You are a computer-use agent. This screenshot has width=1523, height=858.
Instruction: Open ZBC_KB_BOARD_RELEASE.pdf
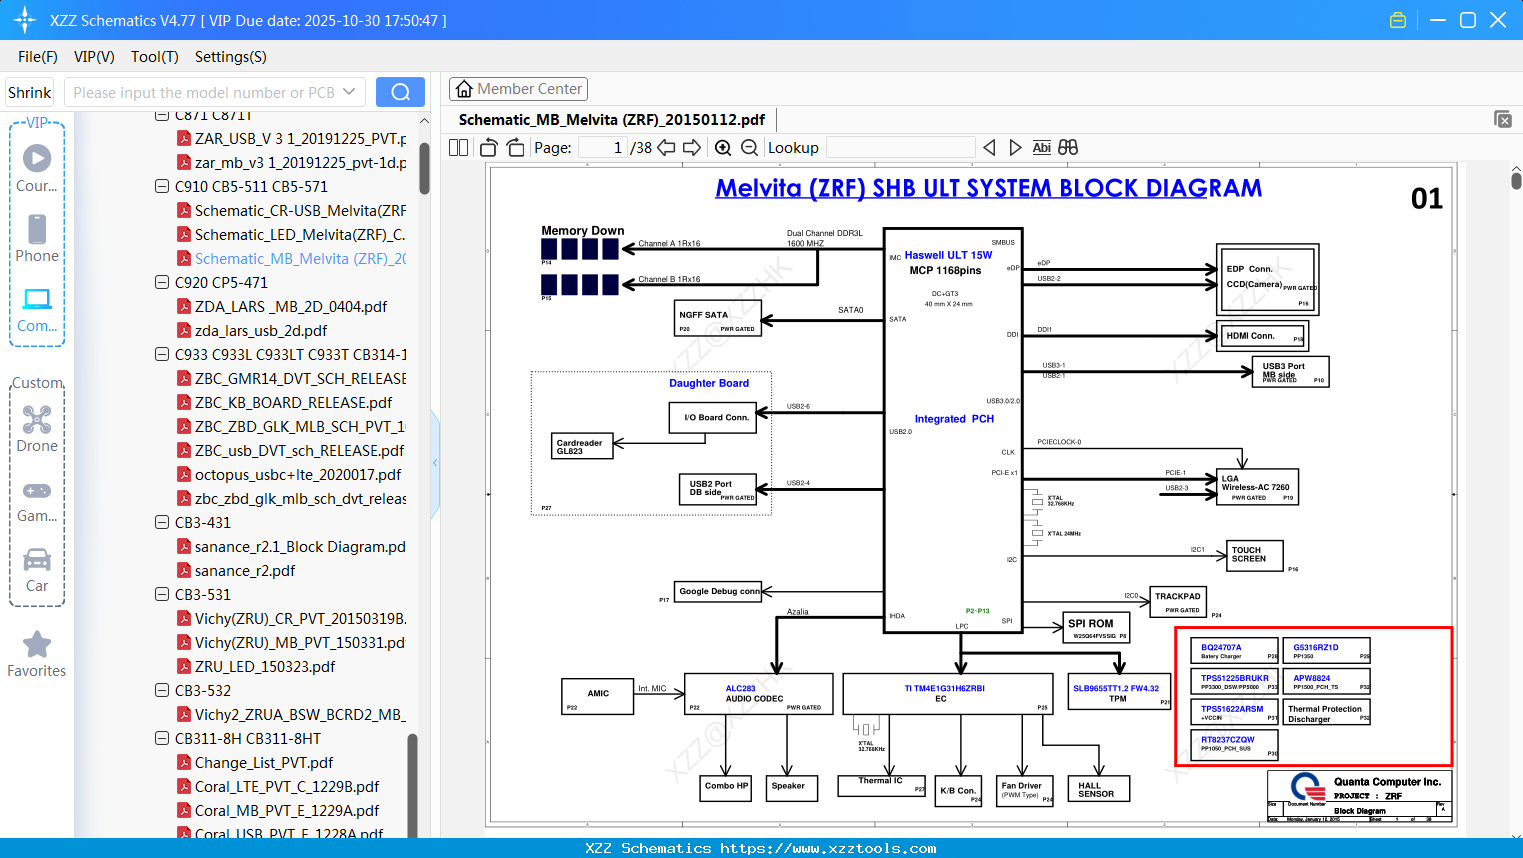285,403
